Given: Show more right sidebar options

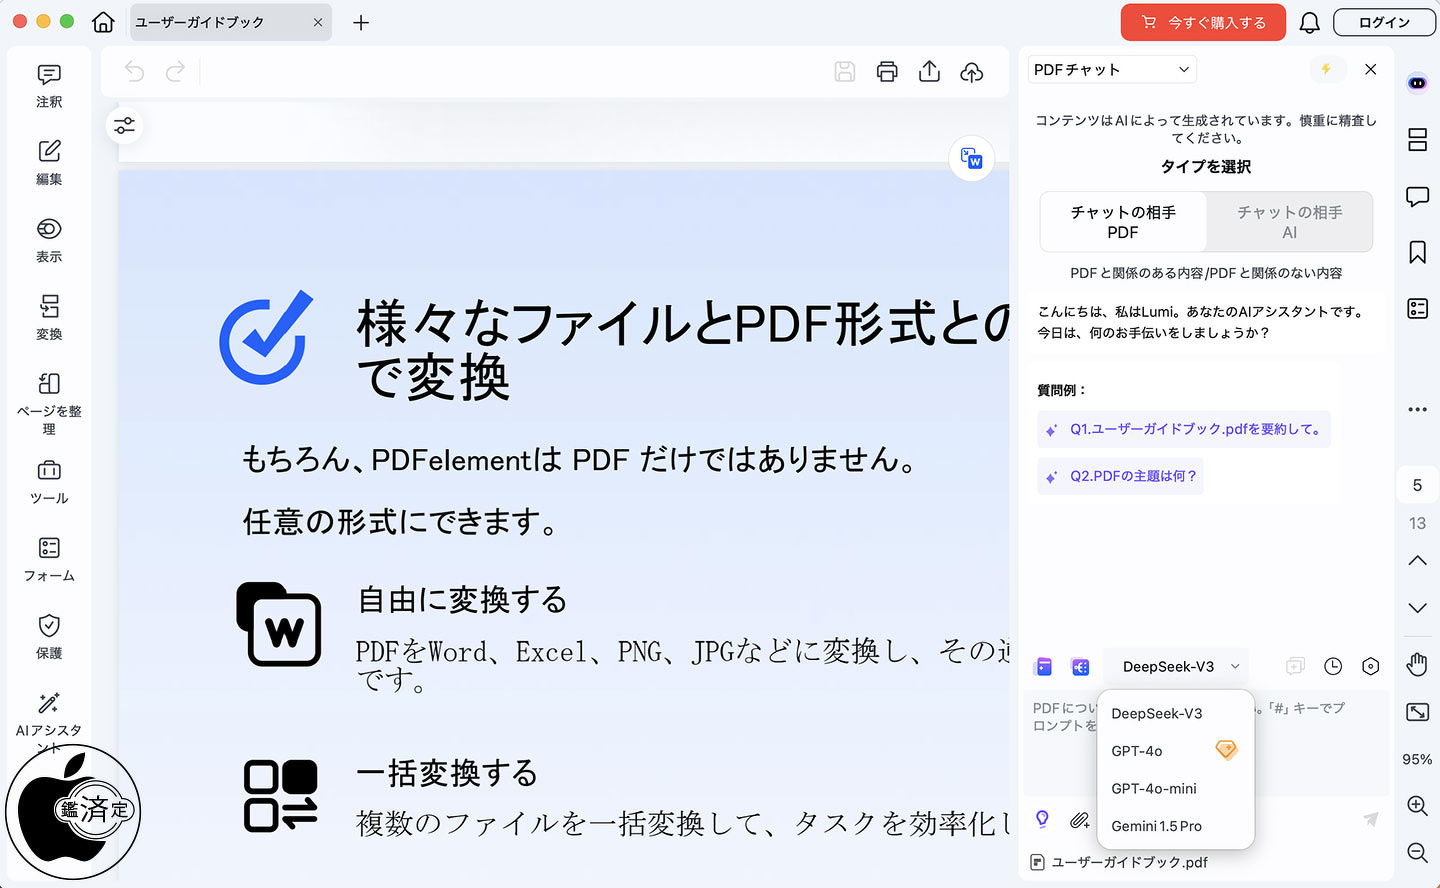Looking at the screenshot, I should coord(1417,409).
